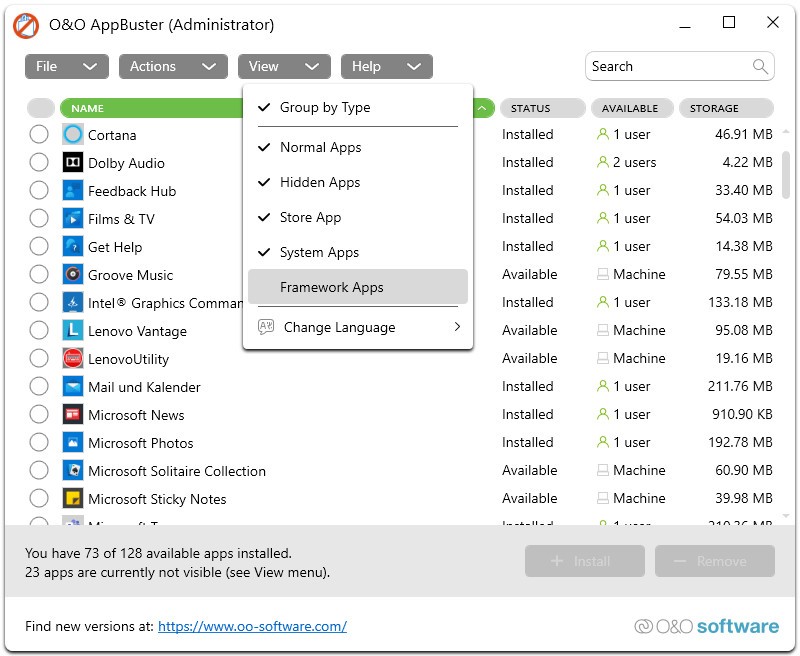
Task: Click the Lenovo Vantage app icon
Action: [73, 331]
